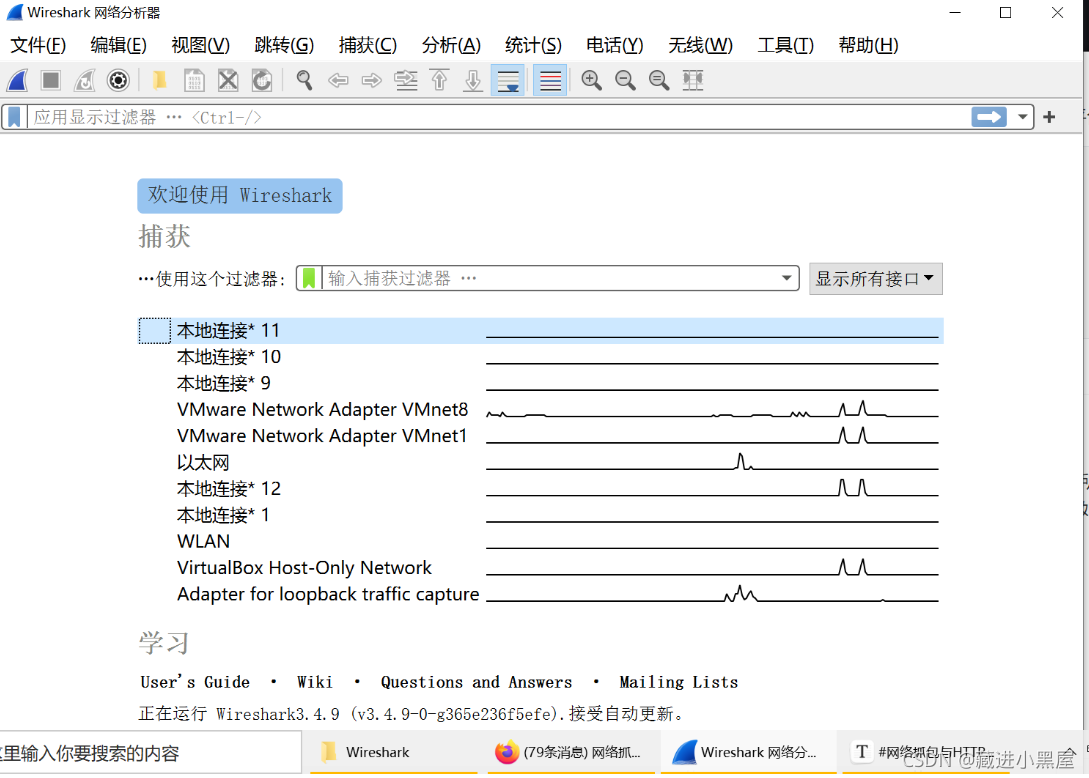Toggle packet list colorization icon

[550, 81]
